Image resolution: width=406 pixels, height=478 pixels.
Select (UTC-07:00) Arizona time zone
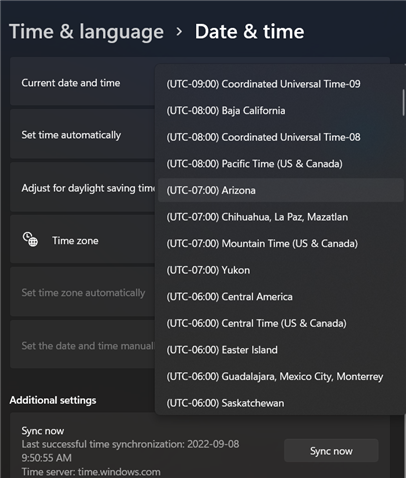(281, 190)
